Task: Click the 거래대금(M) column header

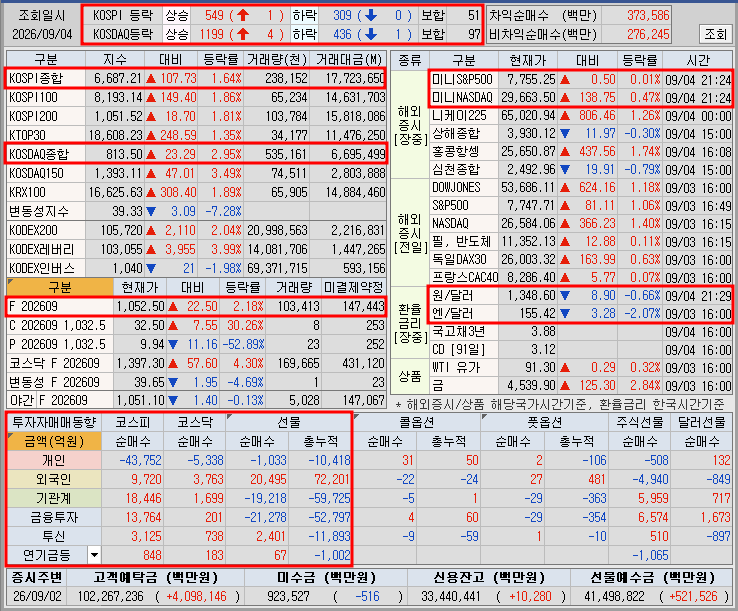Action: [348, 59]
